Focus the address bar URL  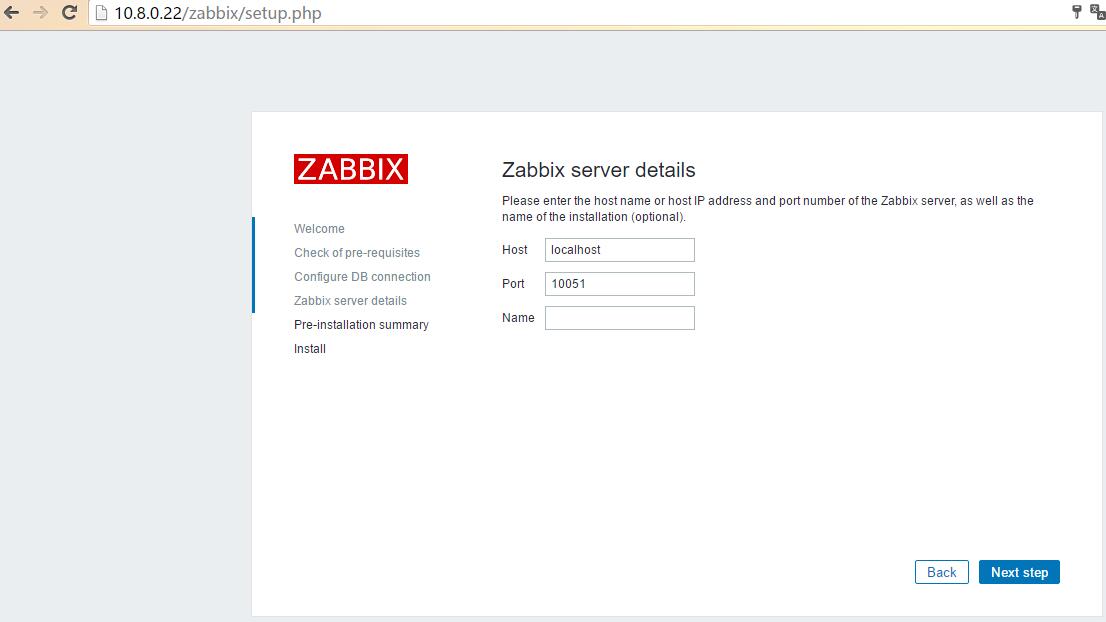pyautogui.click(x=218, y=13)
